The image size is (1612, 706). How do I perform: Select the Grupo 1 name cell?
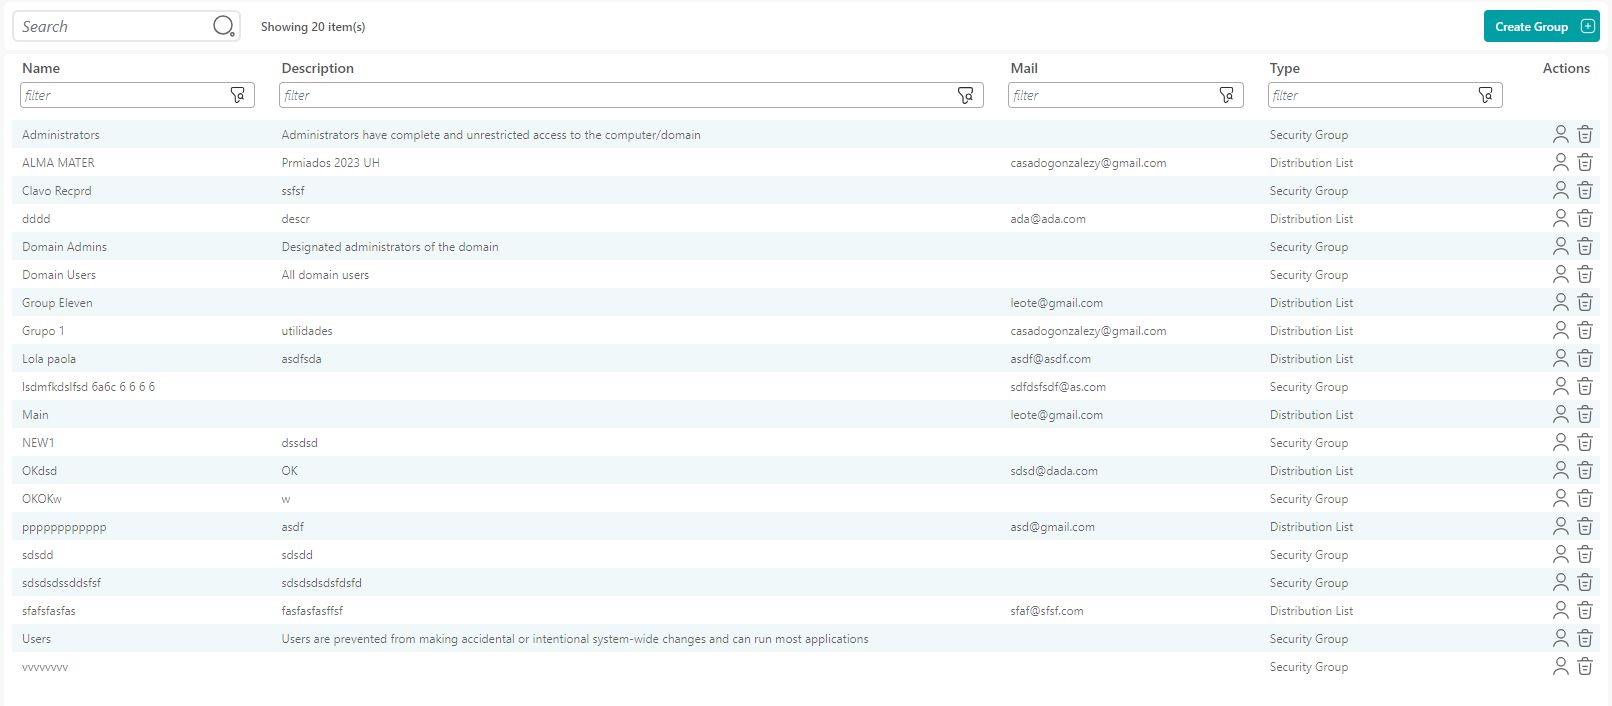pyautogui.click(x=43, y=331)
